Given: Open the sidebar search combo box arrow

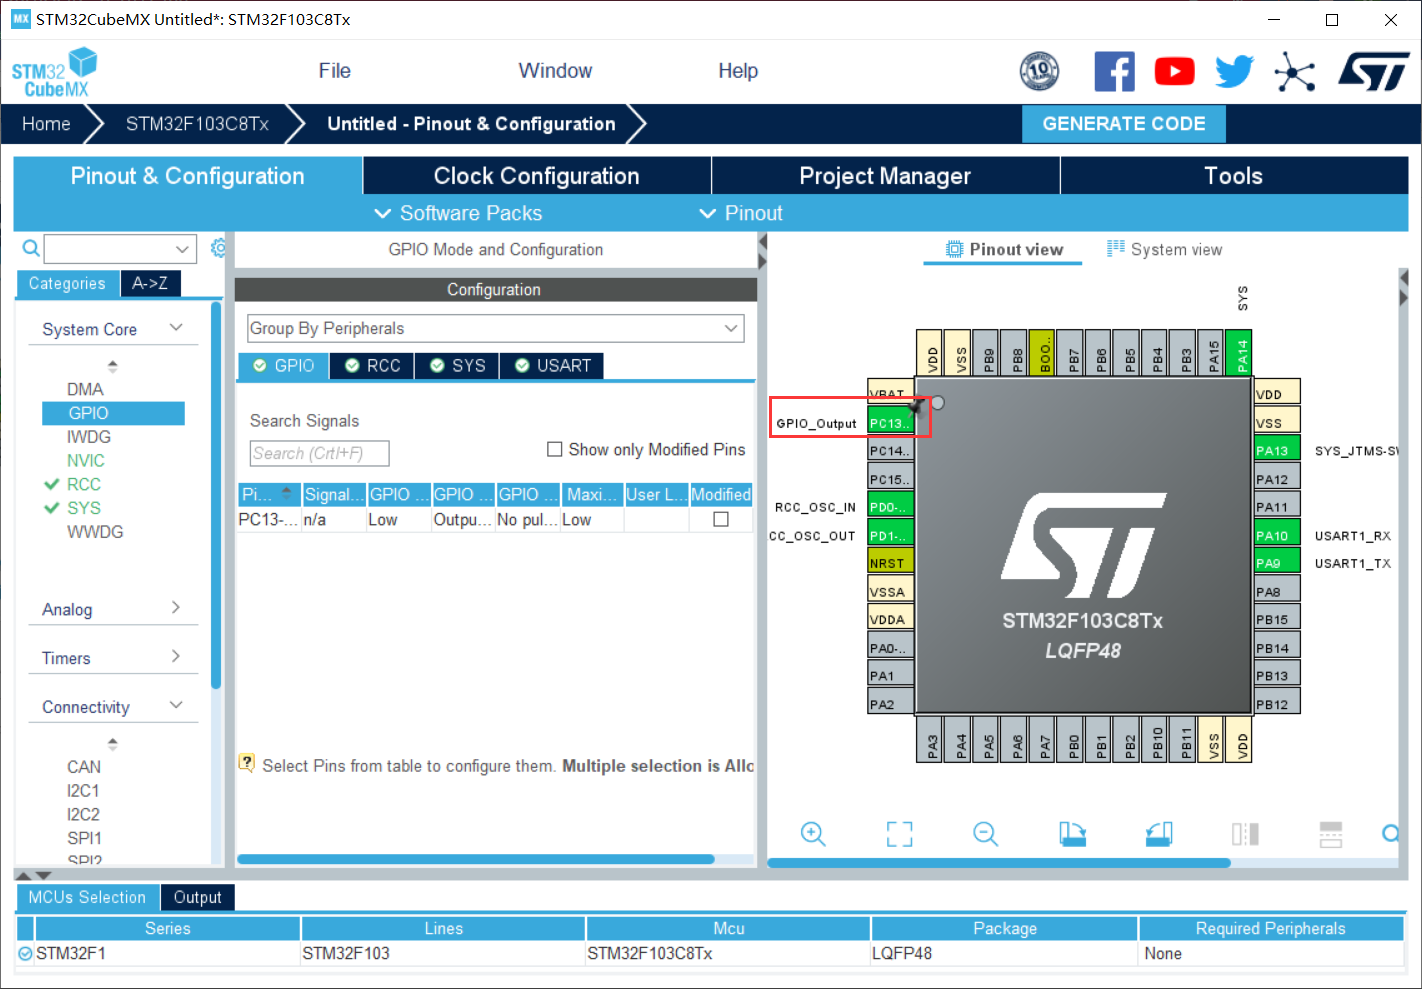Looking at the screenshot, I should click(182, 249).
